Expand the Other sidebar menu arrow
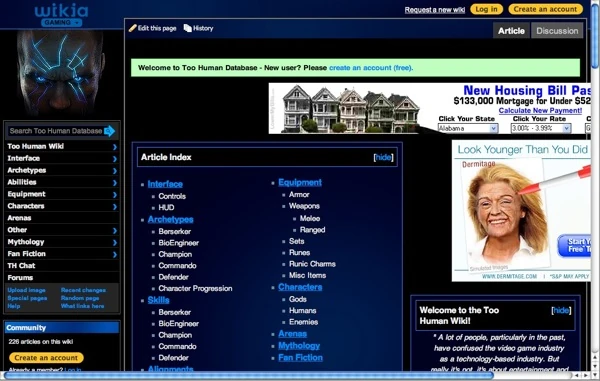Image resolution: width=600 pixels, height=381 pixels. (115, 231)
